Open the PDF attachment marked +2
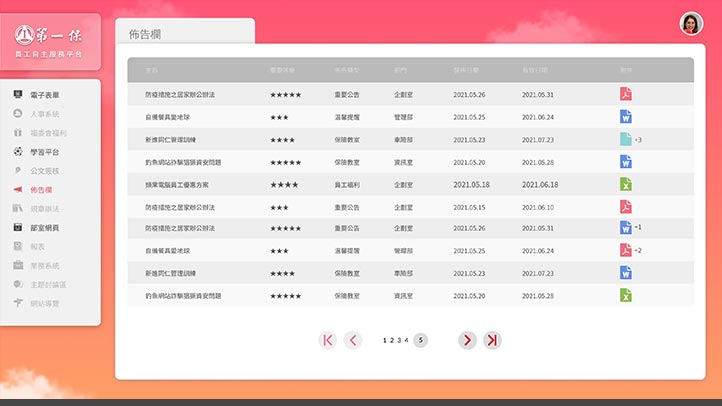722x406 pixels. click(x=625, y=250)
